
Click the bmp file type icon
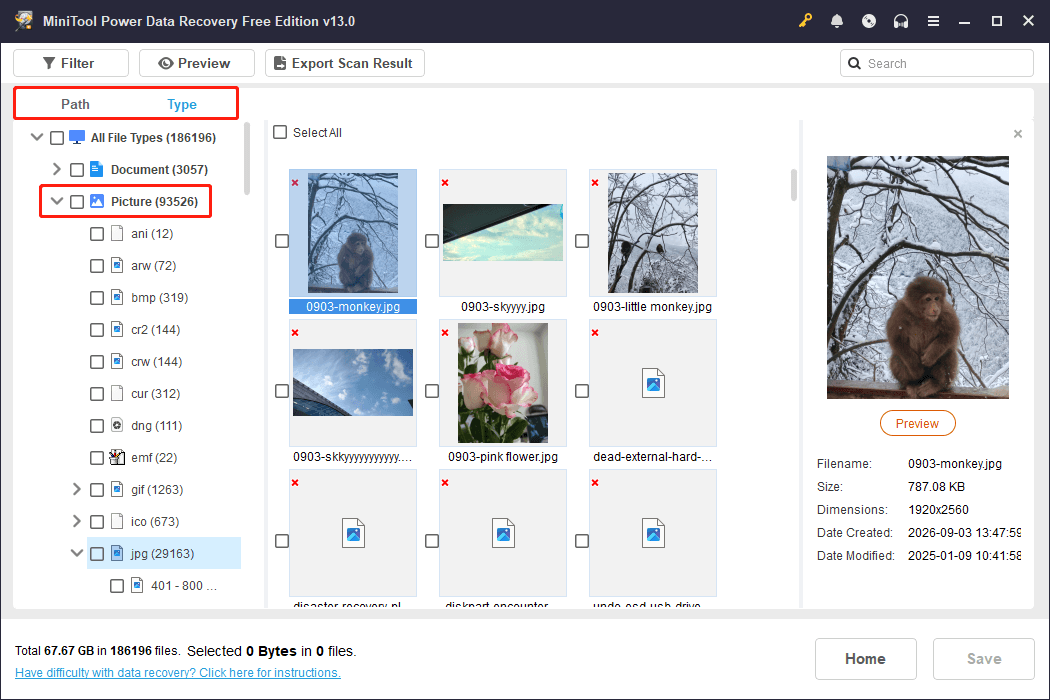[x=117, y=297]
